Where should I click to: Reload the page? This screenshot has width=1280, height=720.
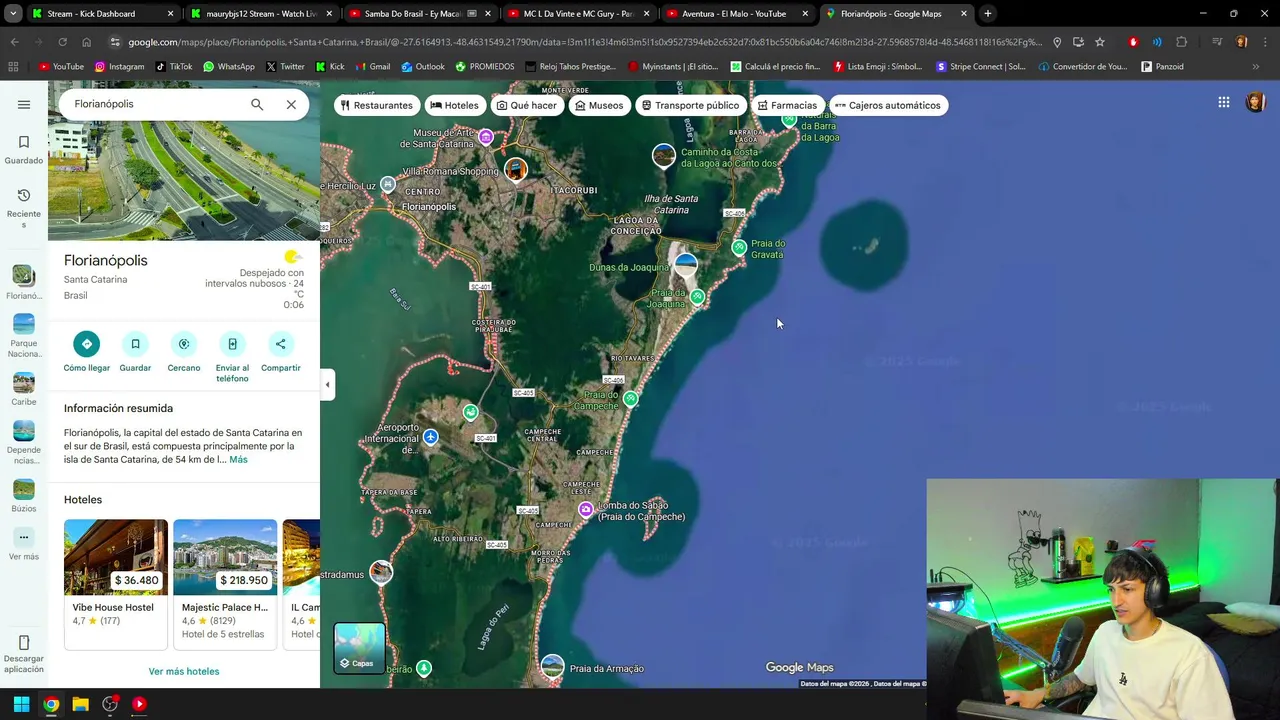pos(62,42)
